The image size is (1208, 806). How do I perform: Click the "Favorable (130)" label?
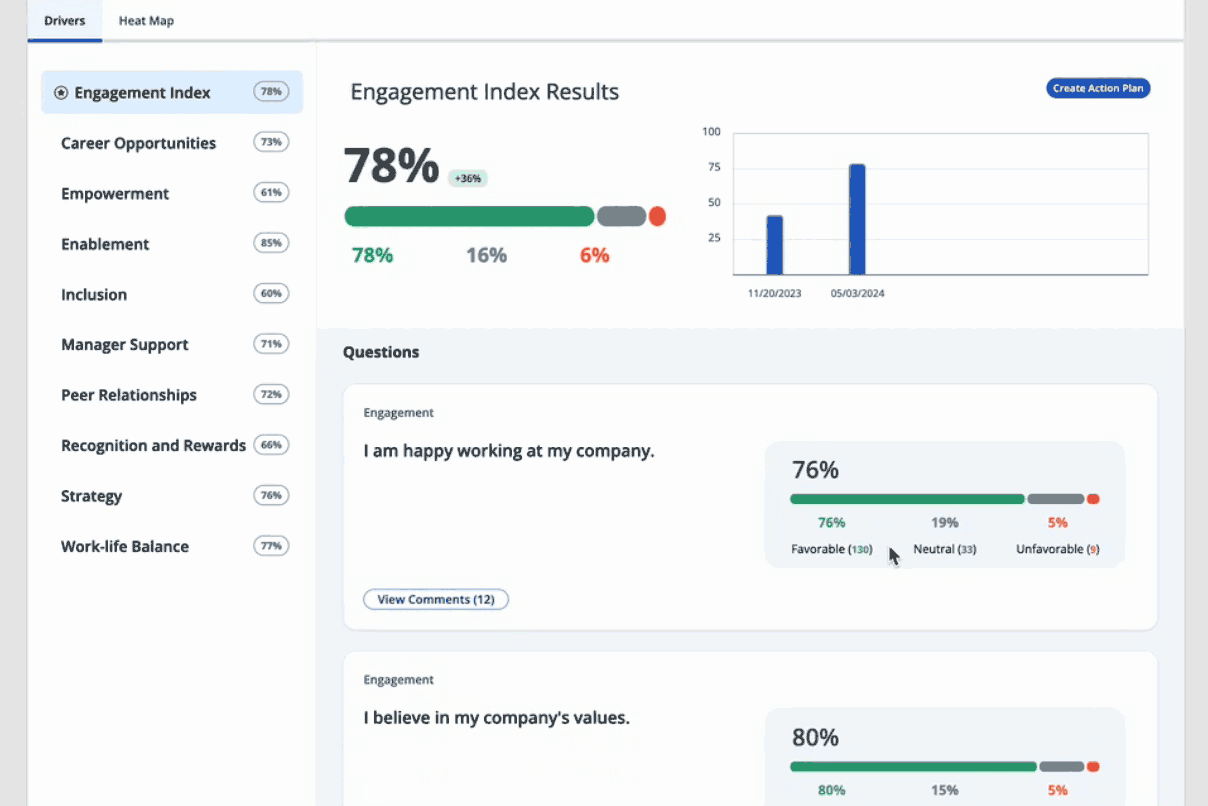coord(832,549)
